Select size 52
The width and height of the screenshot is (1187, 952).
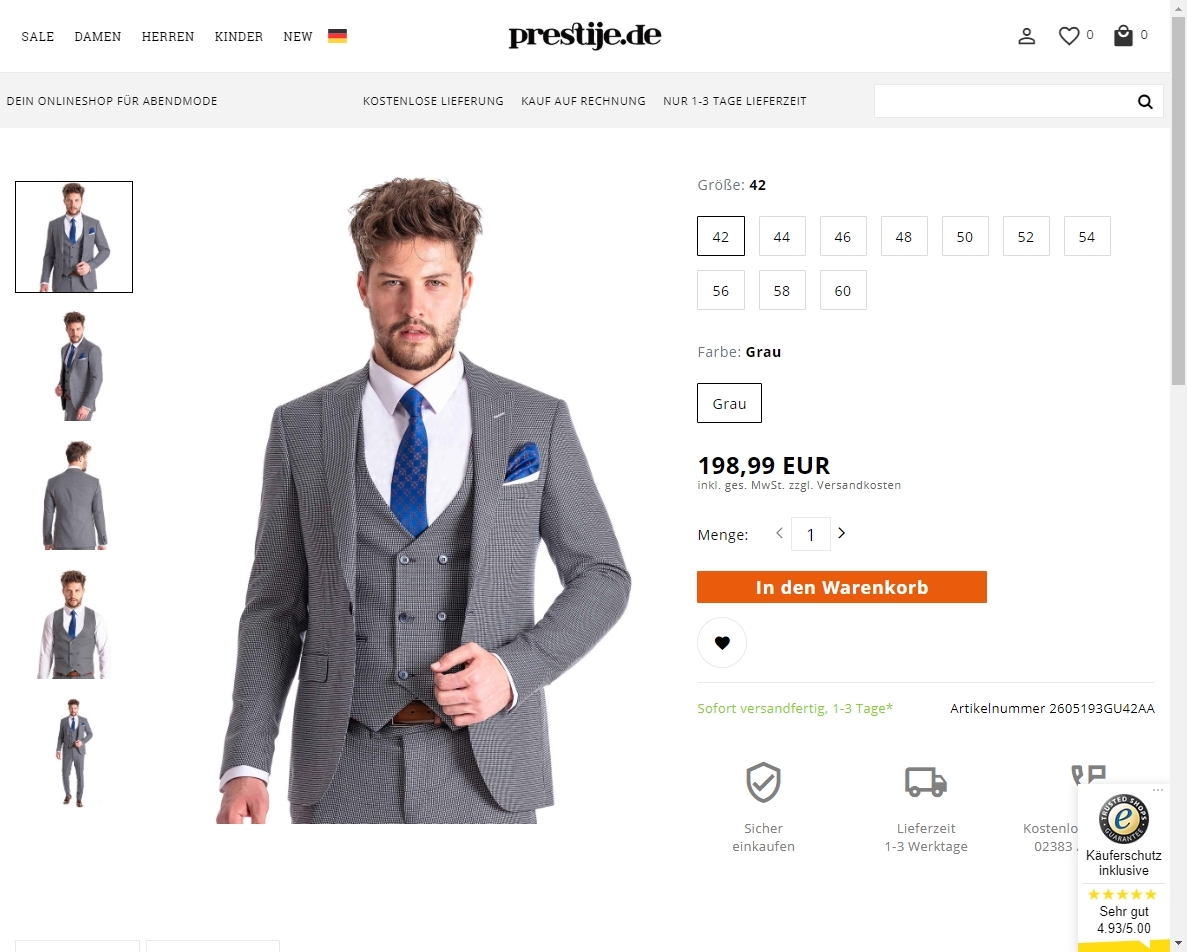[1025, 236]
